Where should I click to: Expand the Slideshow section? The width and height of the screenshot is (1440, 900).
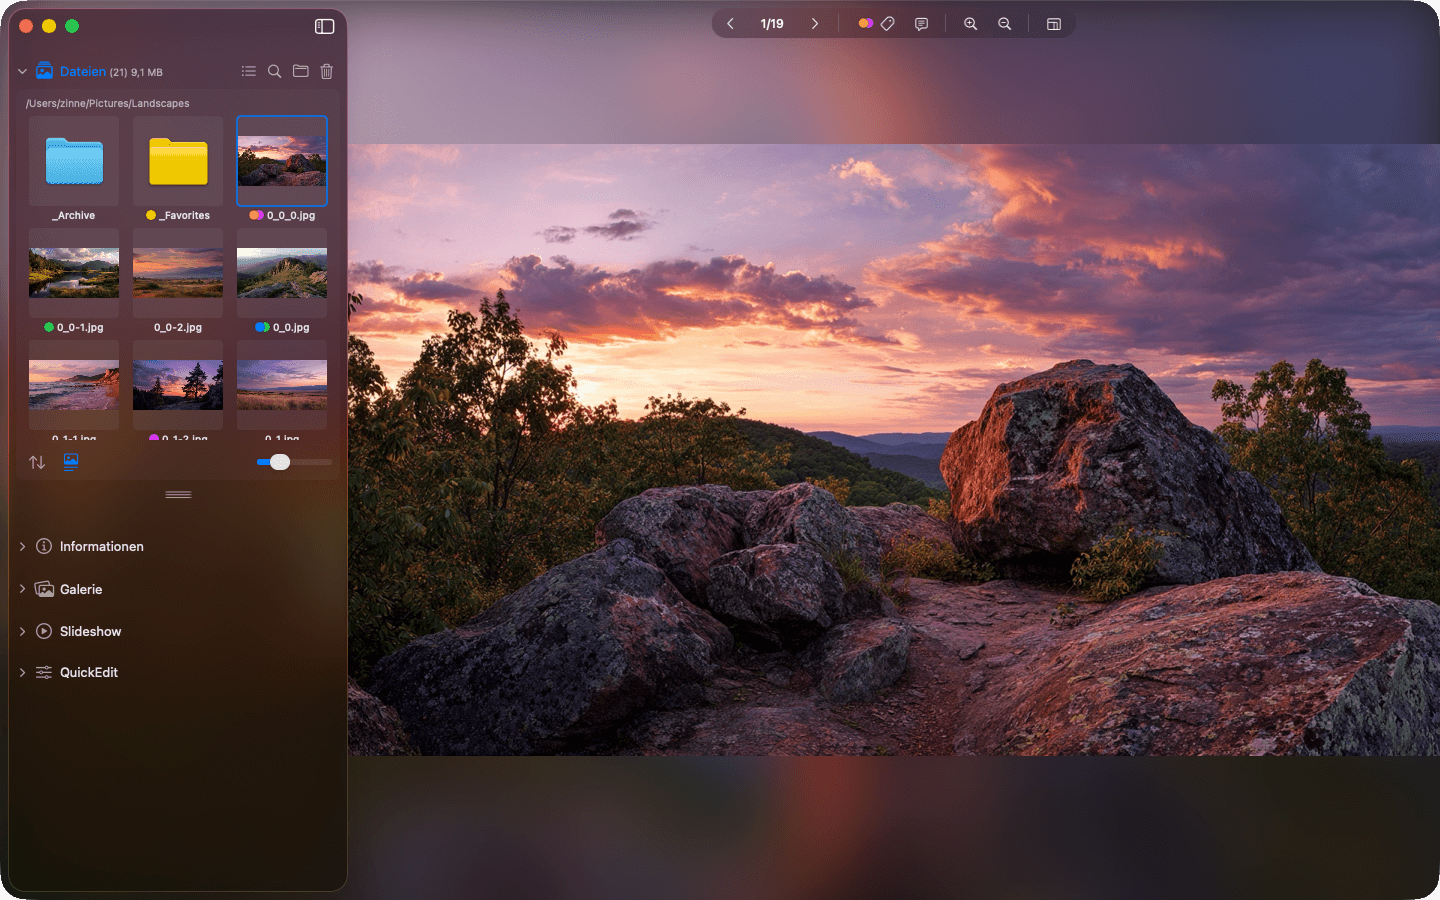(21, 631)
